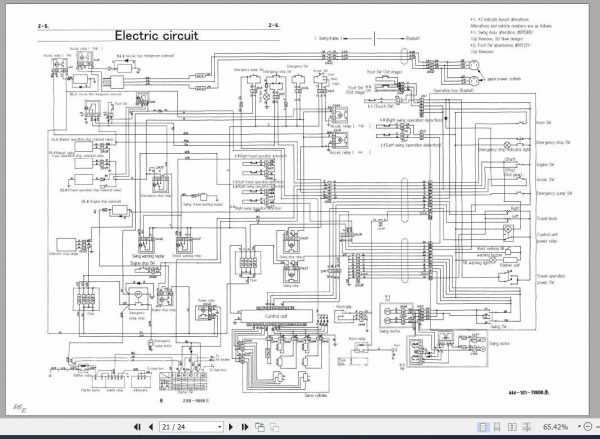Click the 65.42% zoom value

click(x=555, y=427)
